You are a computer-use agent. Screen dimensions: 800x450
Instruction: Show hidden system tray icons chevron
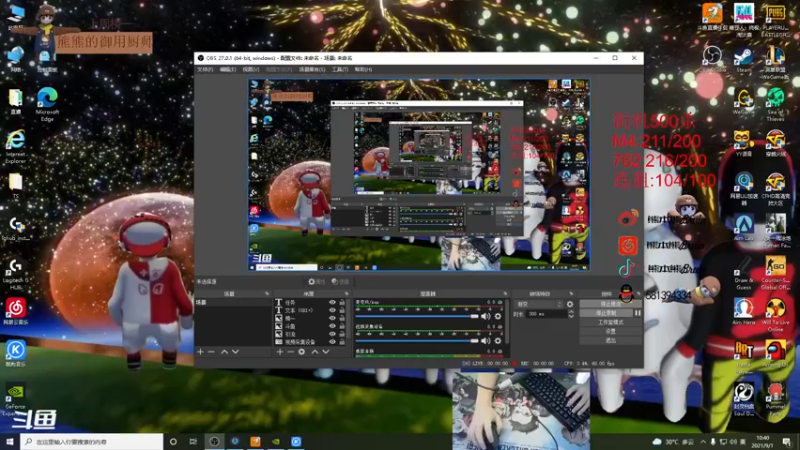pyautogui.click(x=703, y=441)
